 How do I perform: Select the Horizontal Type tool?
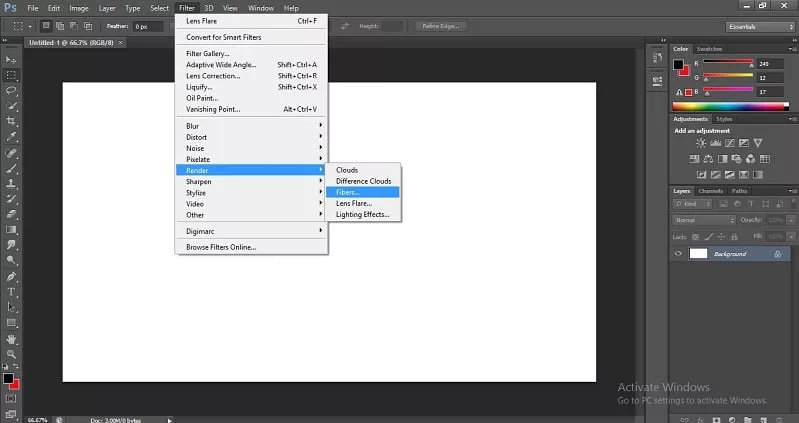coord(11,292)
